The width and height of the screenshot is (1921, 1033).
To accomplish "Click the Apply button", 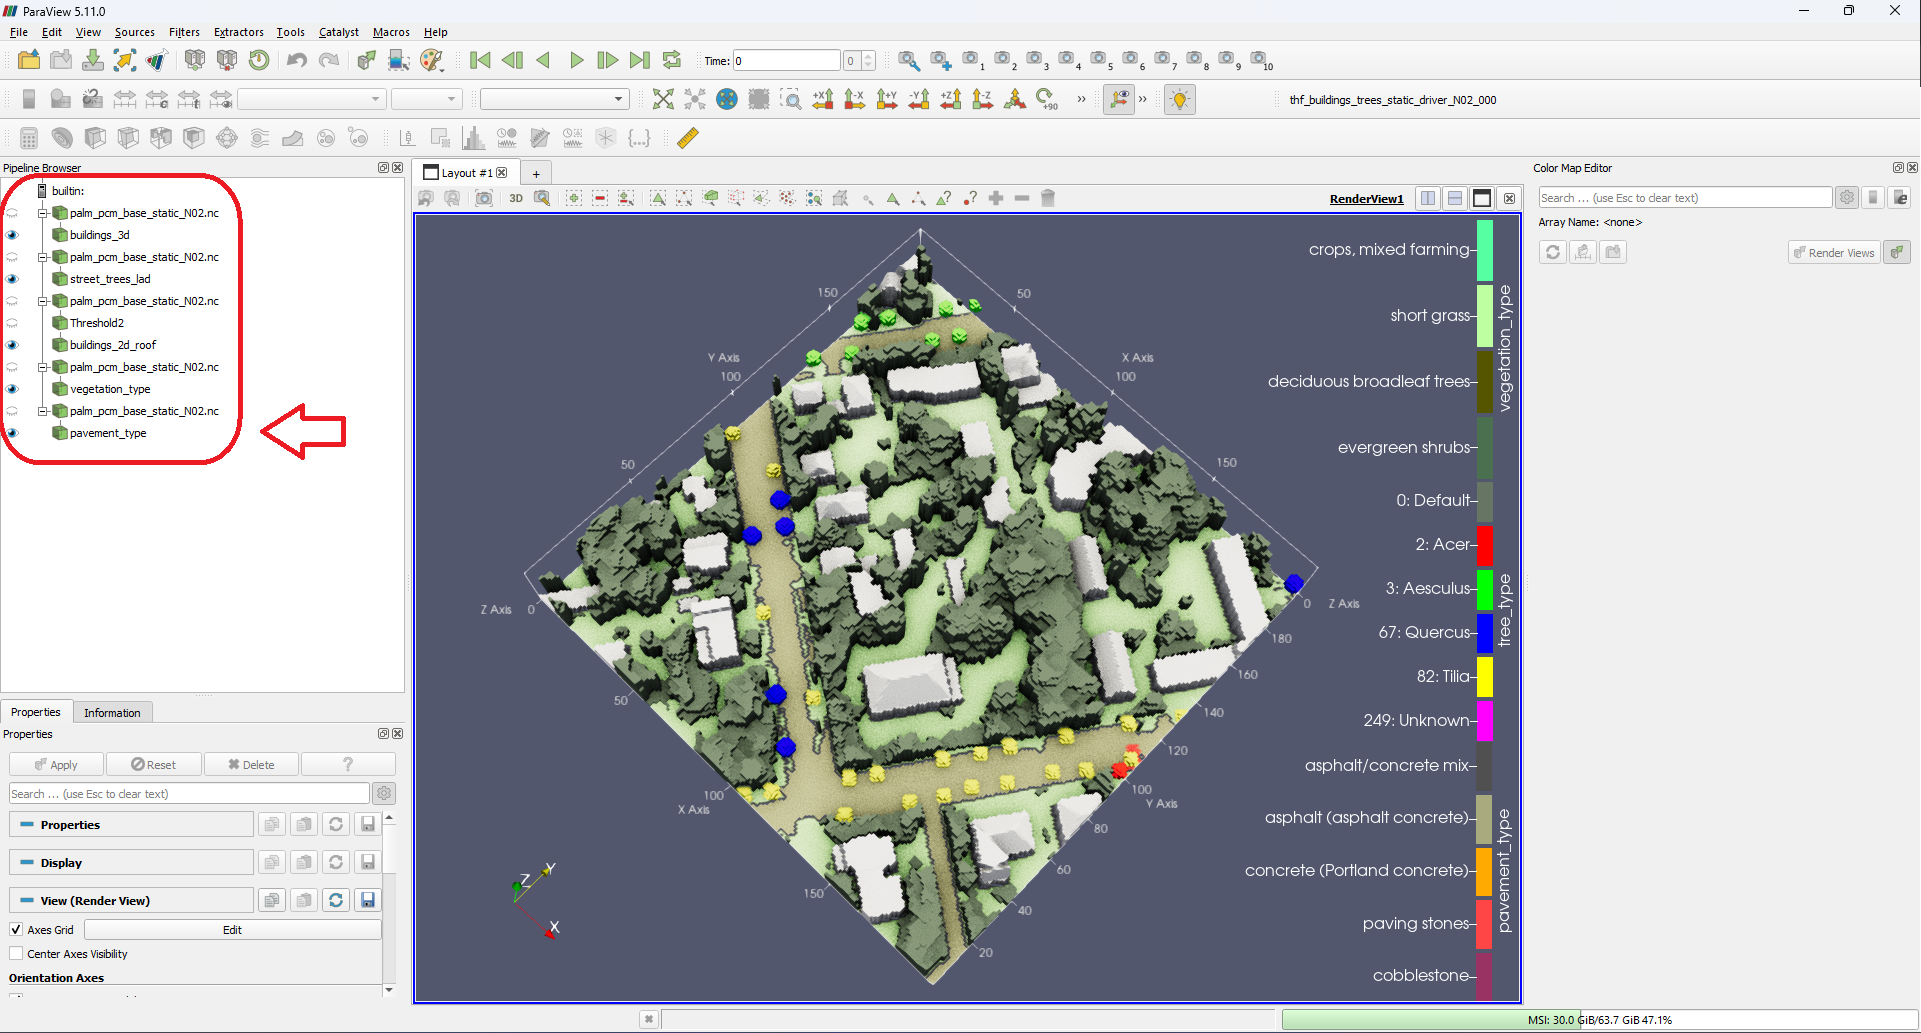I will 56,764.
